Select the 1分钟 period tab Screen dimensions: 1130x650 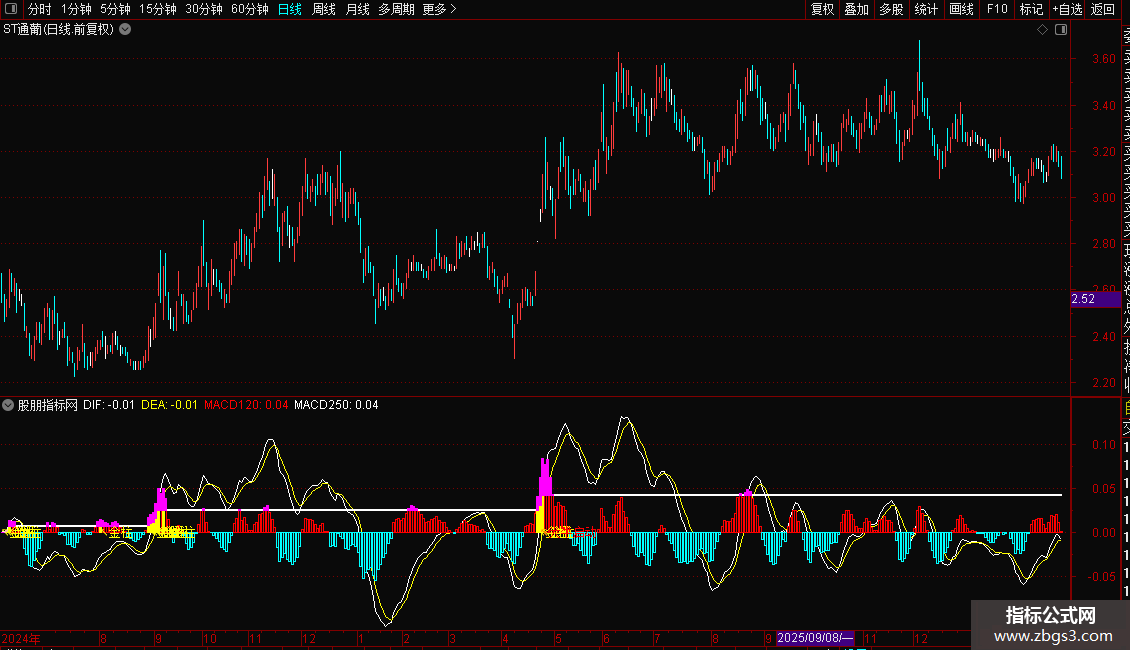click(76, 9)
